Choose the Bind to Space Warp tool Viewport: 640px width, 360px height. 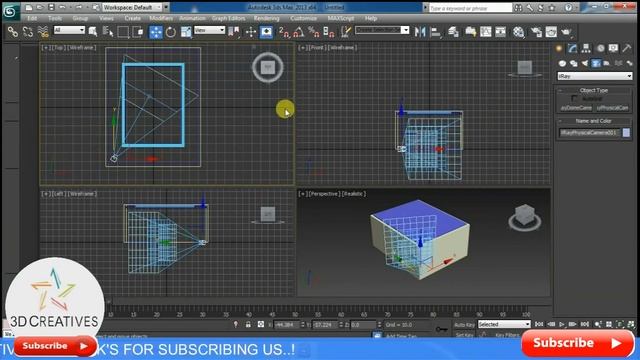43,31
